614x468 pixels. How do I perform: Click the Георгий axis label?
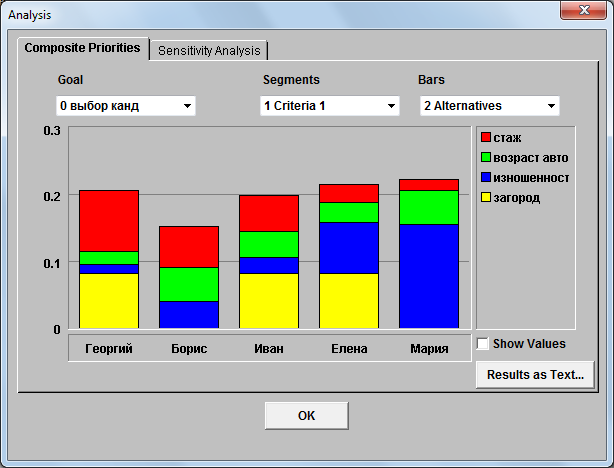pyautogui.click(x=109, y=349)
